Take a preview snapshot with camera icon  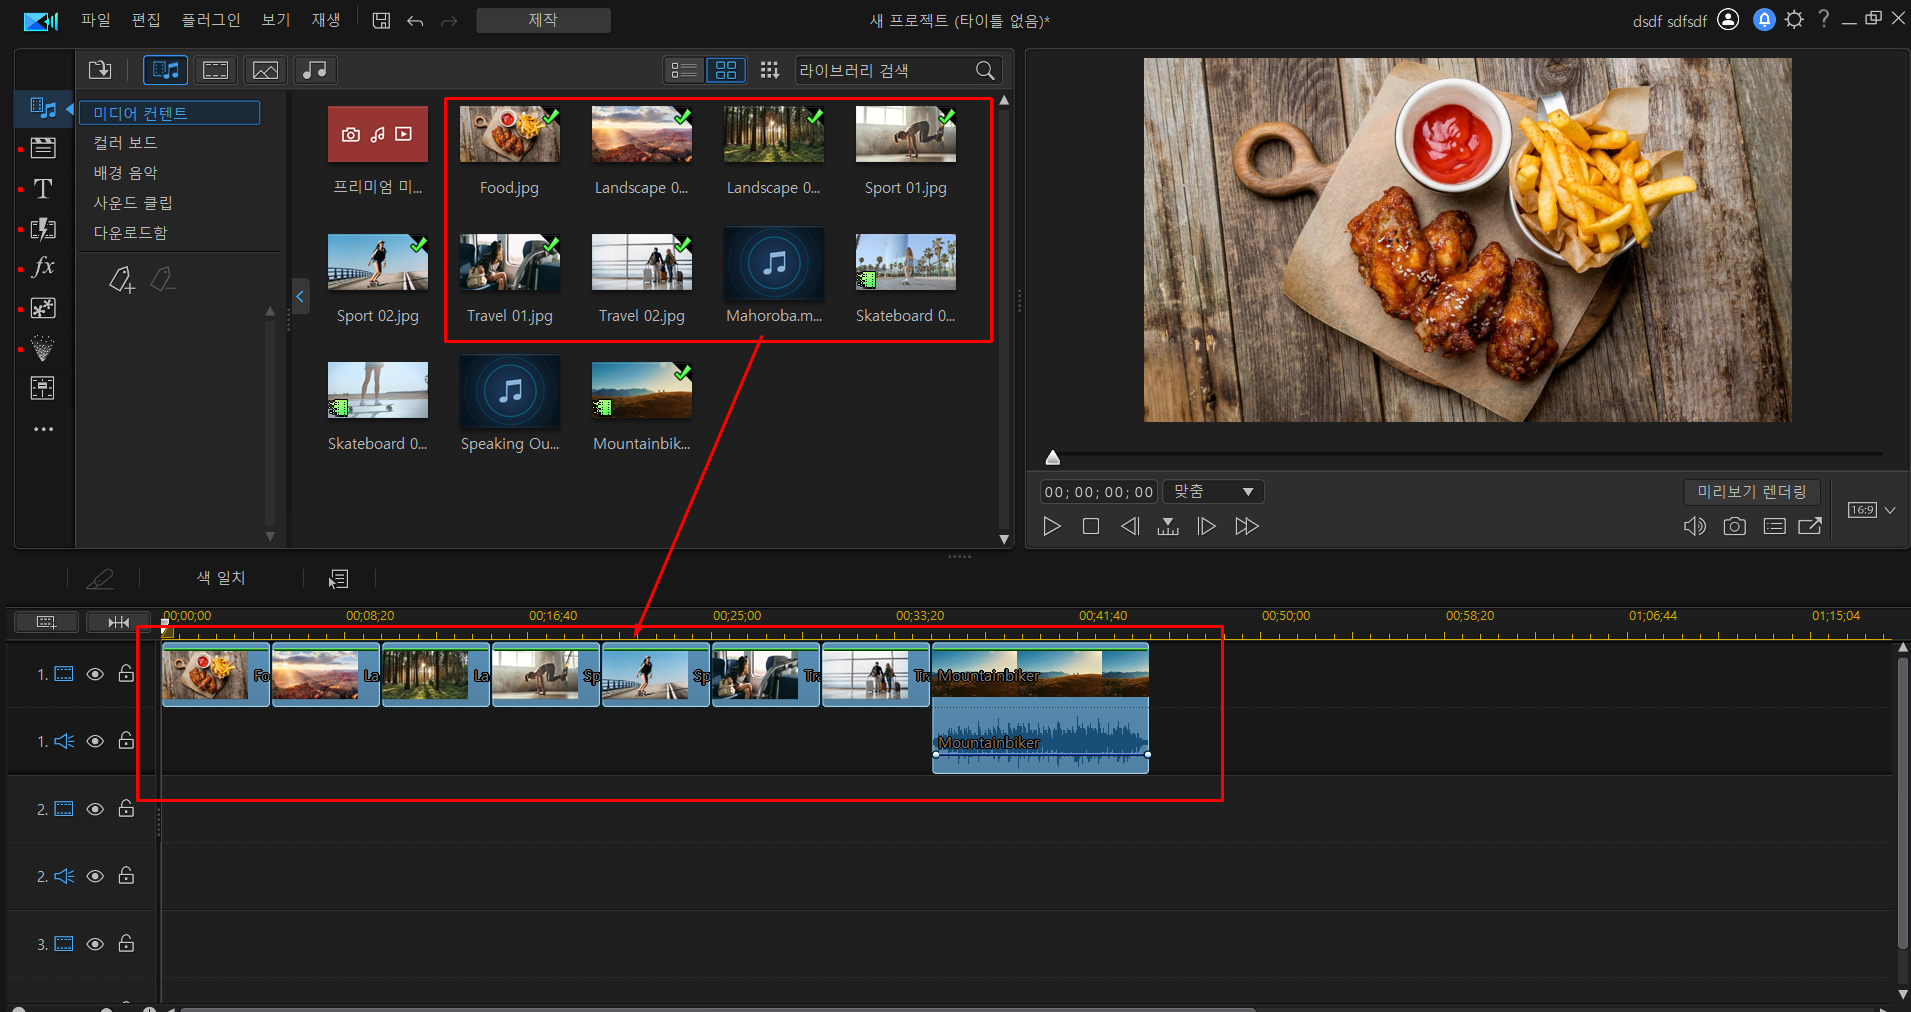(1735, 526)
